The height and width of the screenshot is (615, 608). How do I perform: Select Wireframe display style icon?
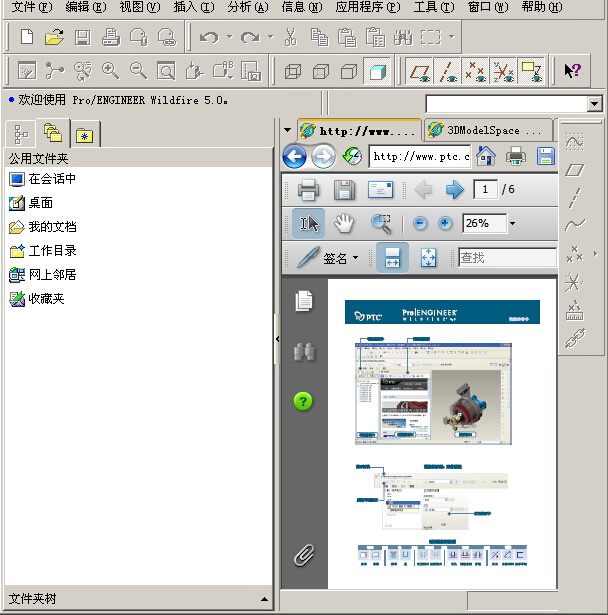click(293, 71)
